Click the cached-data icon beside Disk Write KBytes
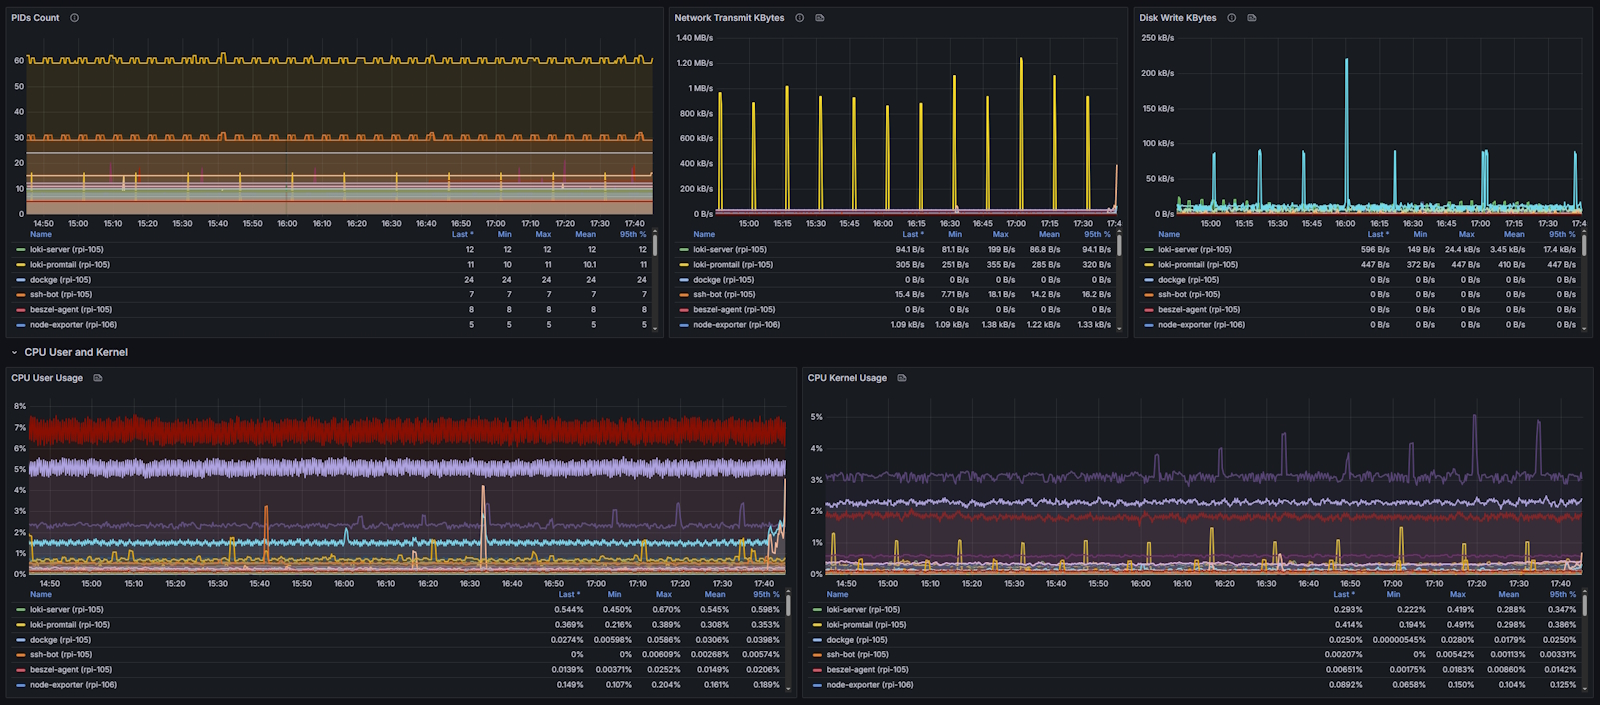This screenshot has height=705, width=1600. click(1252, 18)
